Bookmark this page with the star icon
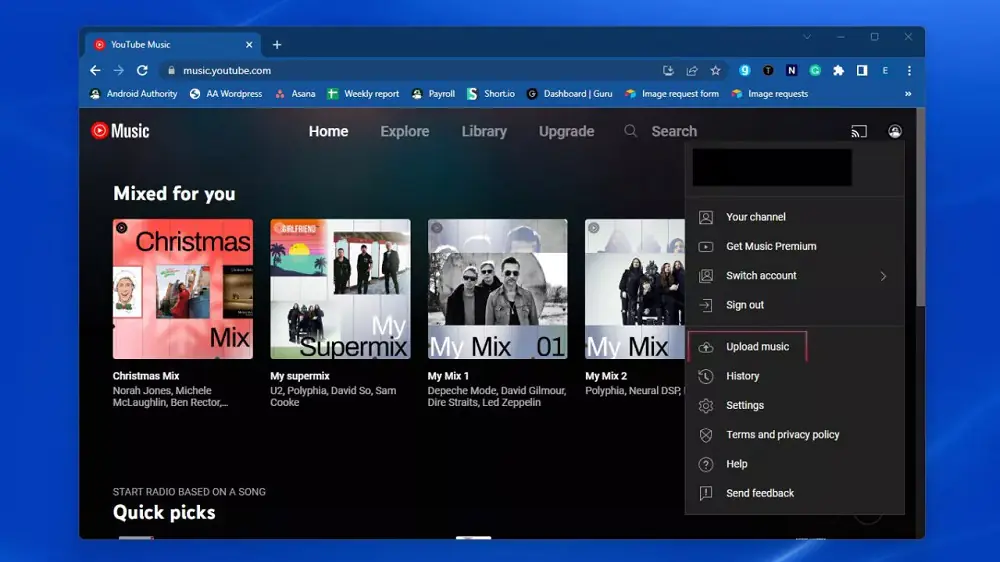This screenshot has height=562, width=1000. pyautogui.click(x=715, y=71)
